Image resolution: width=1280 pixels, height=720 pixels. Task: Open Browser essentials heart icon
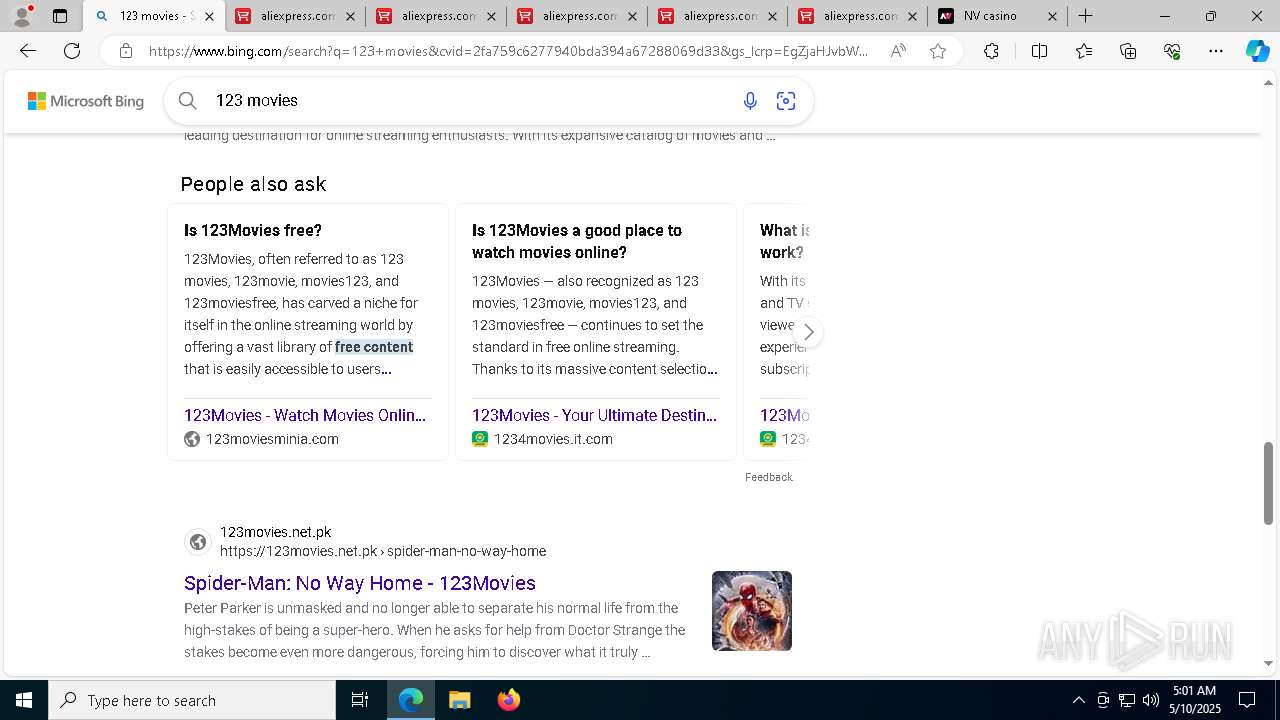pos(1172,51)
